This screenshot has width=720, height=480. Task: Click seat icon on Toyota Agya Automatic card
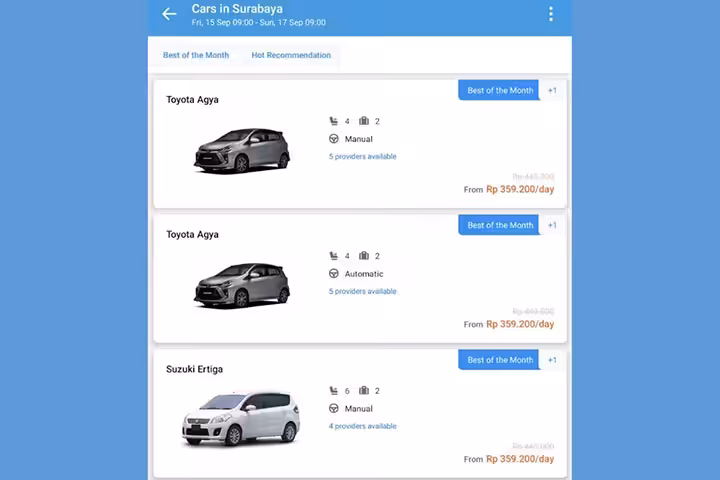coord(334,256)
